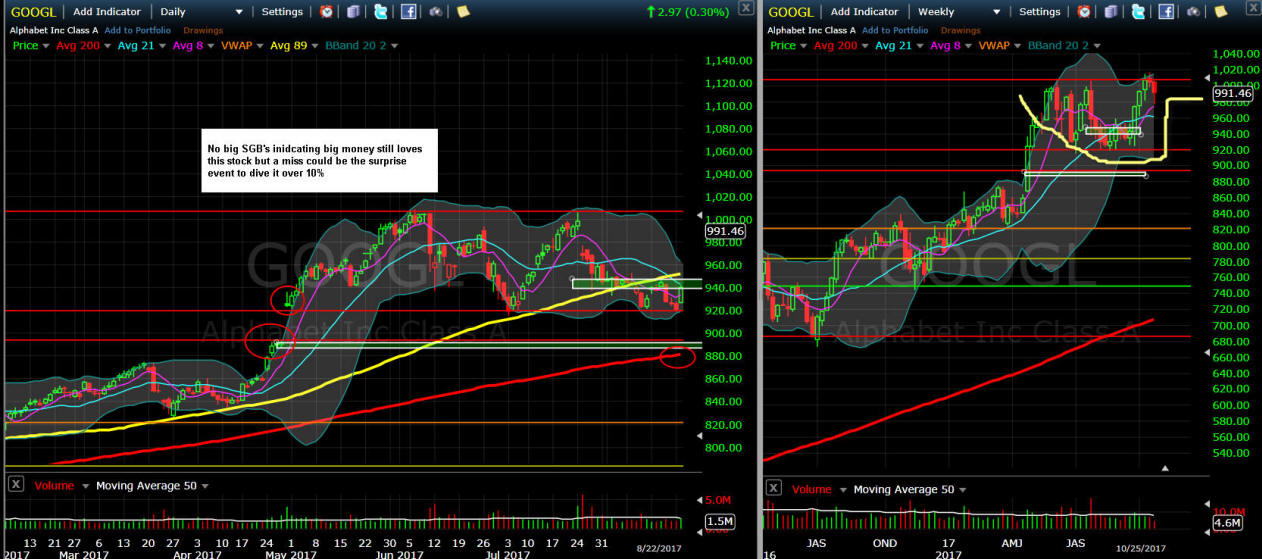Viewport: 1262px width, 559px height.
Task: Click the yellow sticky note icon on Daily chart
Action: 461,12
